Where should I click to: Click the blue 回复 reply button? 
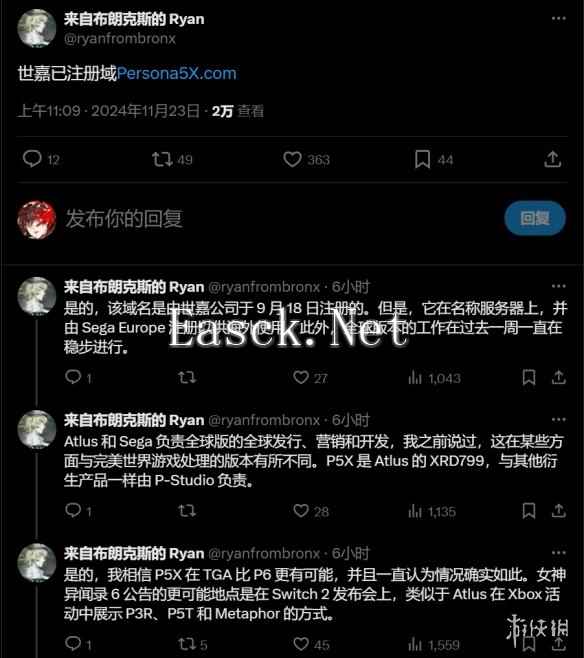coord(535,218)
